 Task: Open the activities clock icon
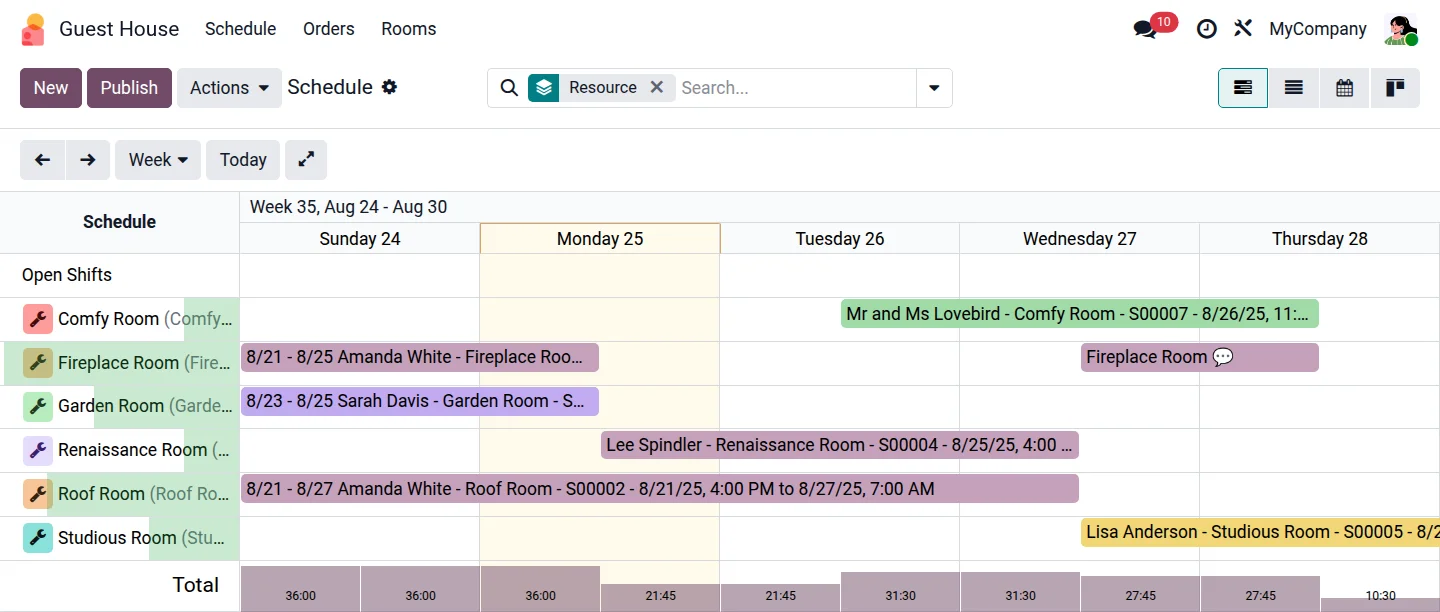(x=1207, y=29)
